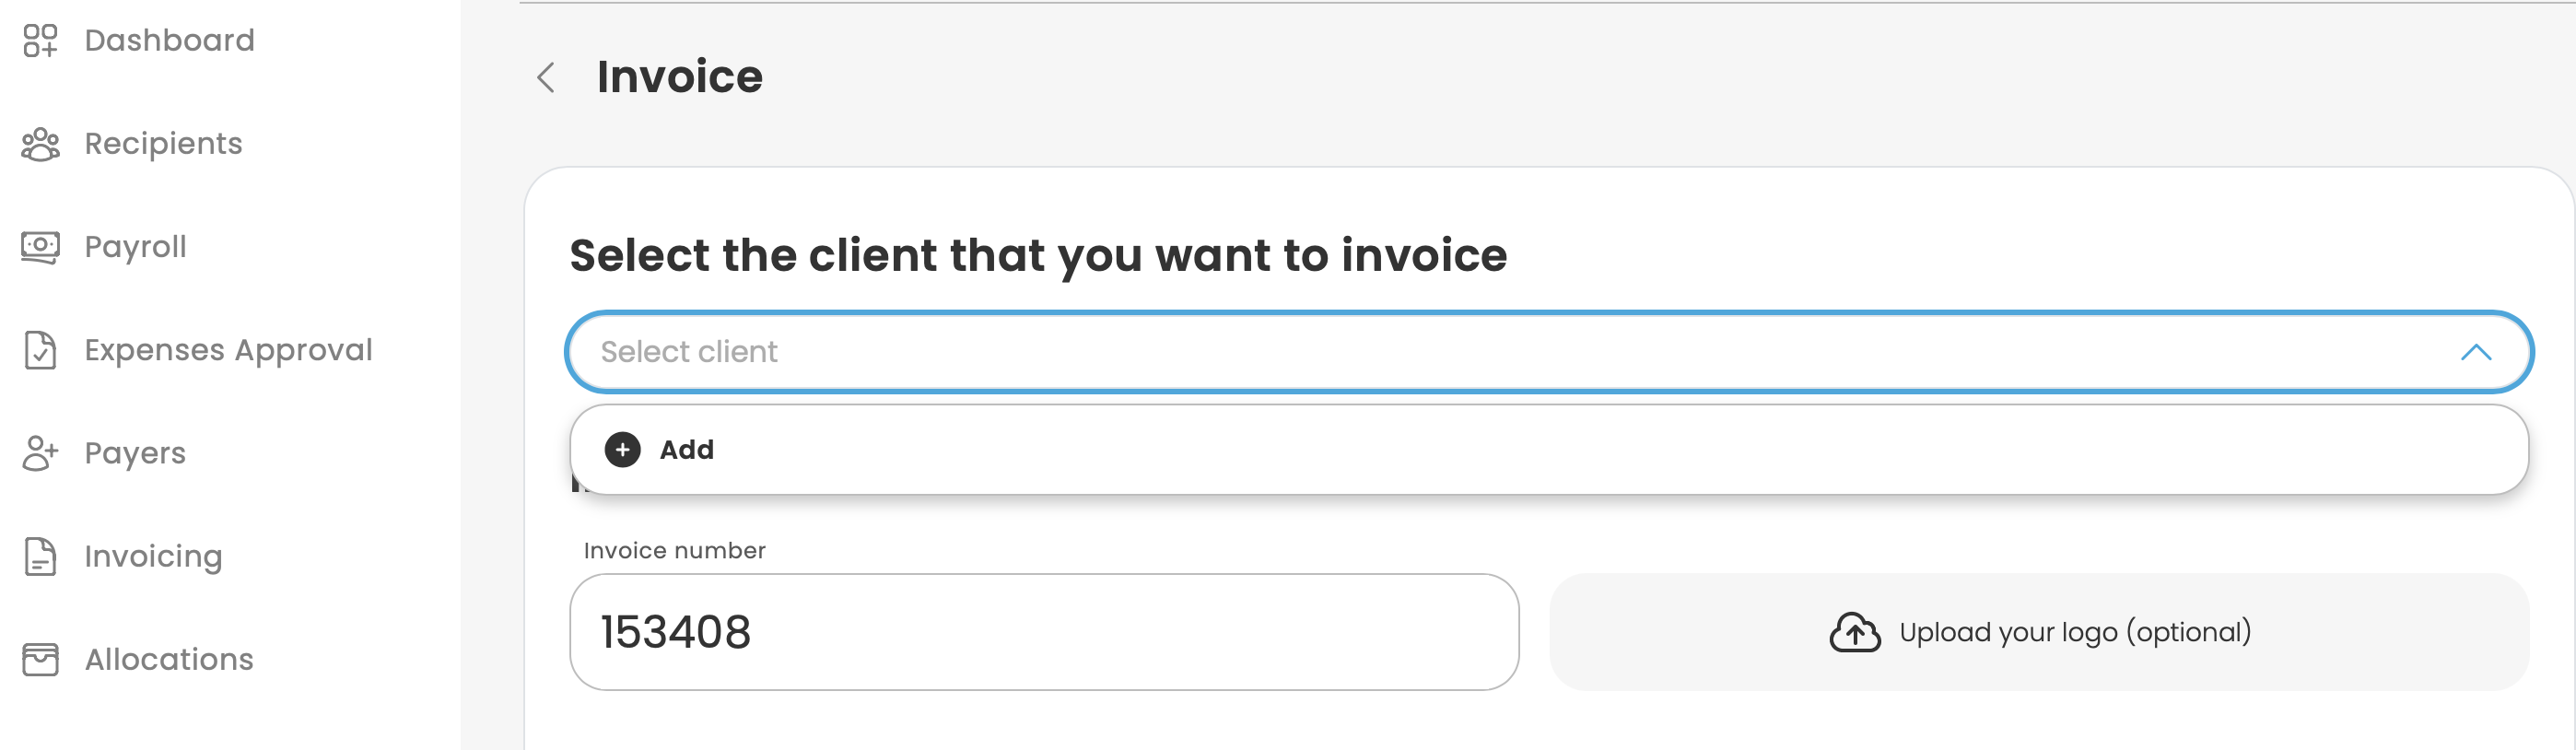This screenshot has height=750, width=2576.
Task: Open Dashboard from the sidebar
Action: [x=169, y=41]
